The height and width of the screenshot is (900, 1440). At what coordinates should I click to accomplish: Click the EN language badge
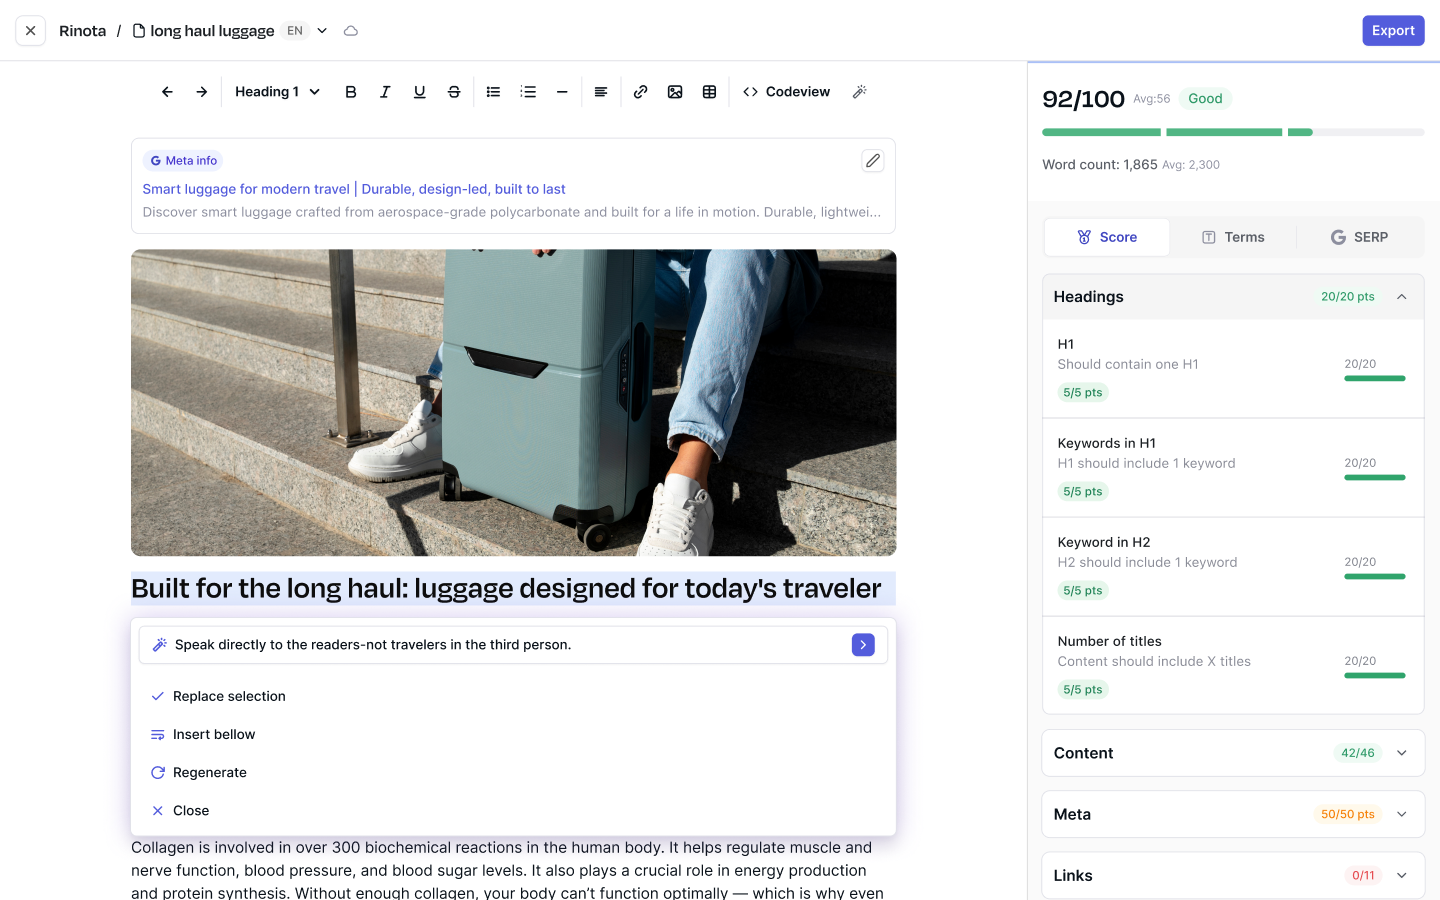[x=295, y=31]
